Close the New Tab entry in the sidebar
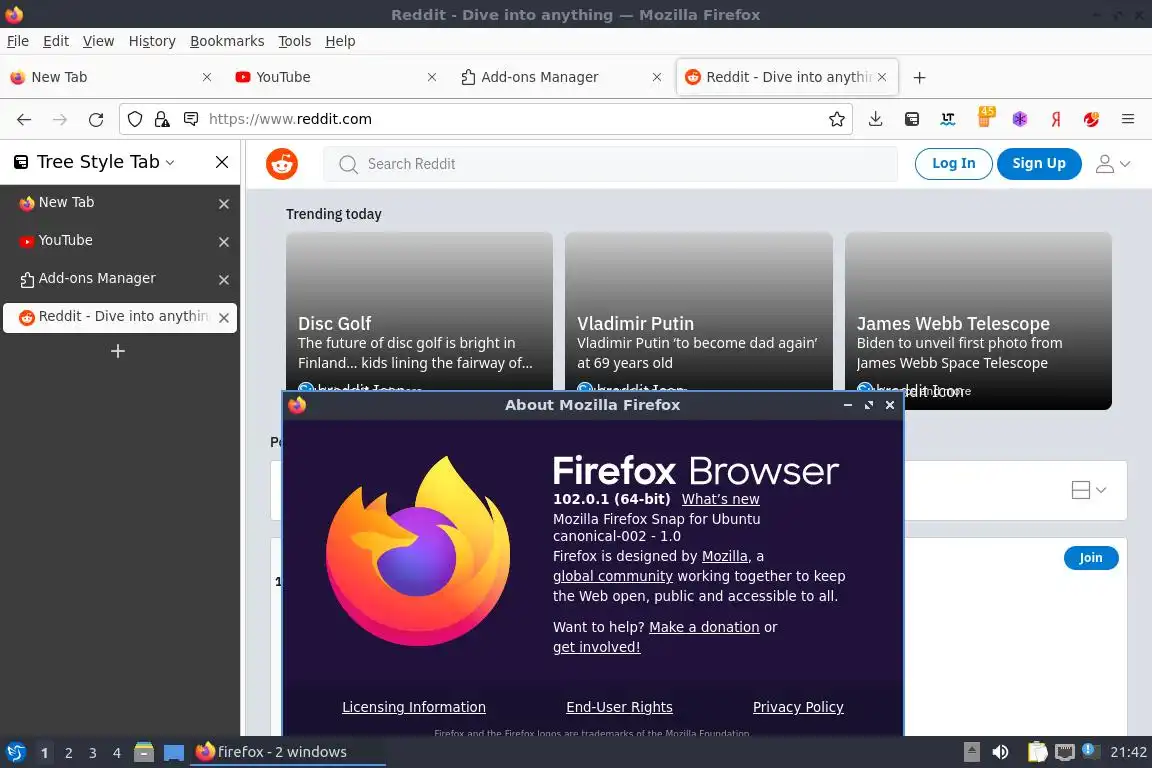The width and height of the screenshot is (1152, 768). tap(224, 204)
